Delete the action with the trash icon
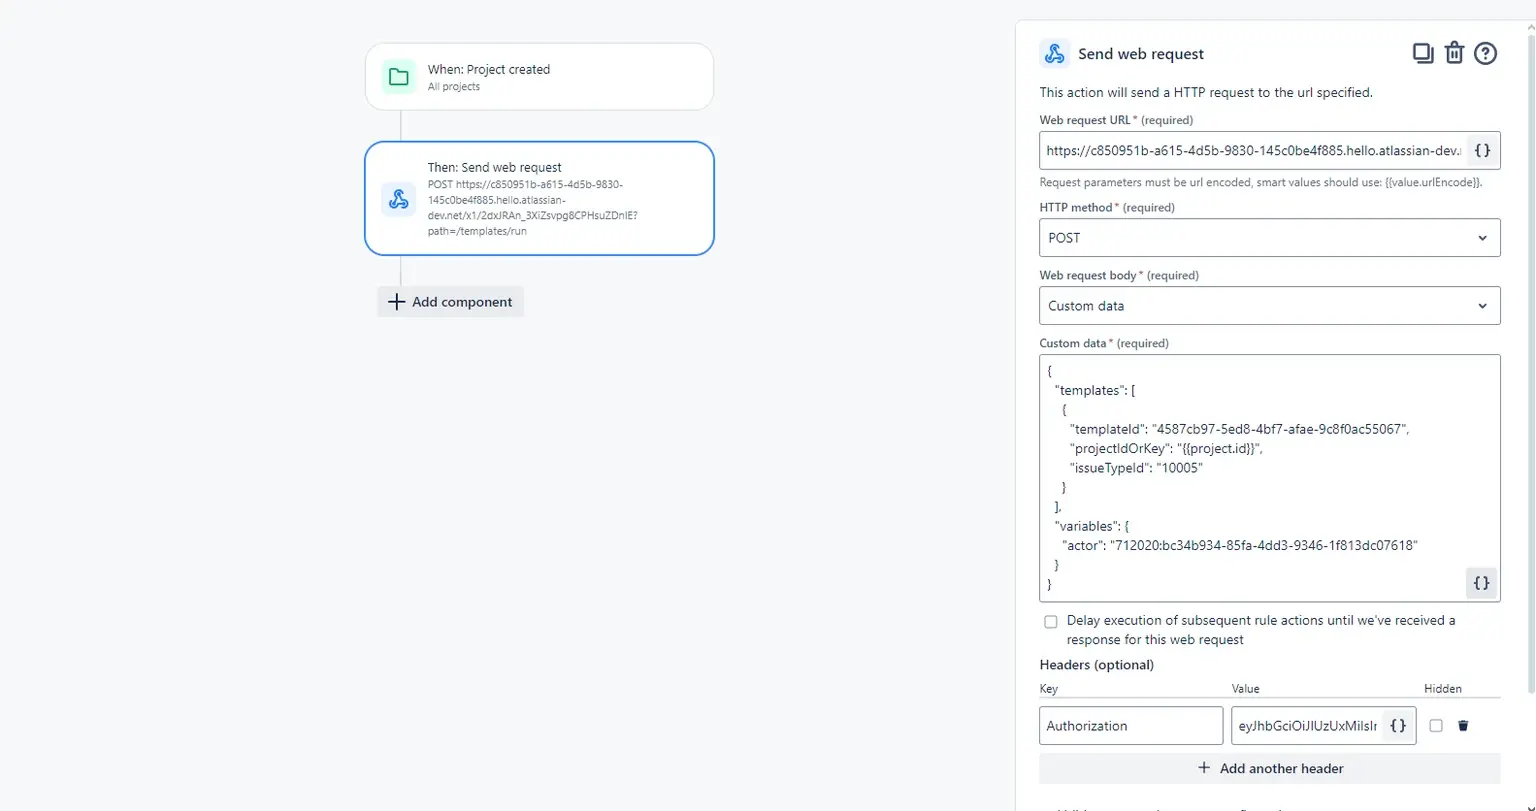 [1454, 53]
